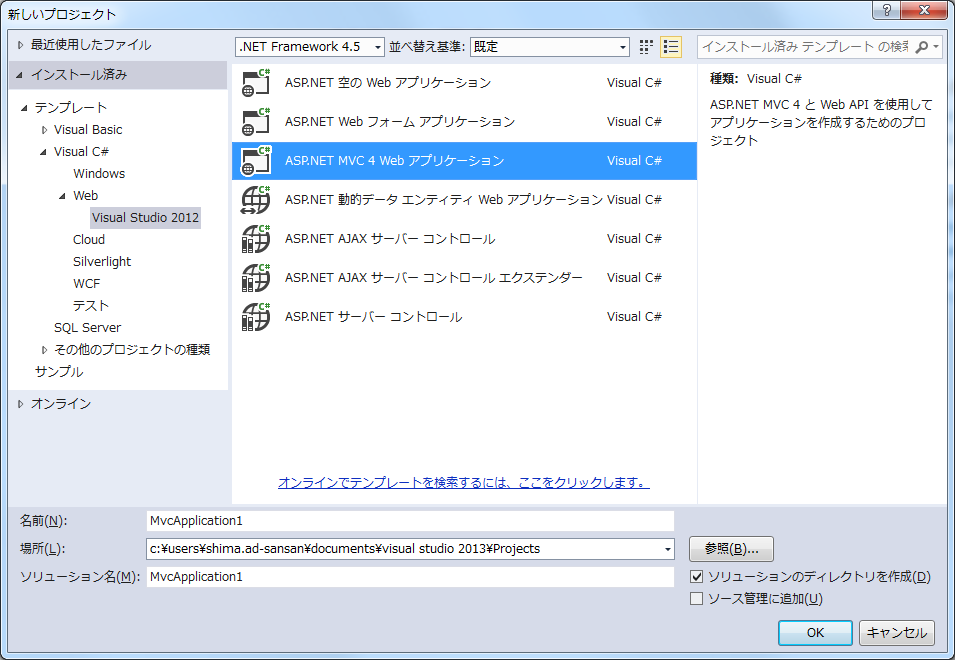Click the ASP.NET Web フォーム アプリケーション icon

[254, 121]
